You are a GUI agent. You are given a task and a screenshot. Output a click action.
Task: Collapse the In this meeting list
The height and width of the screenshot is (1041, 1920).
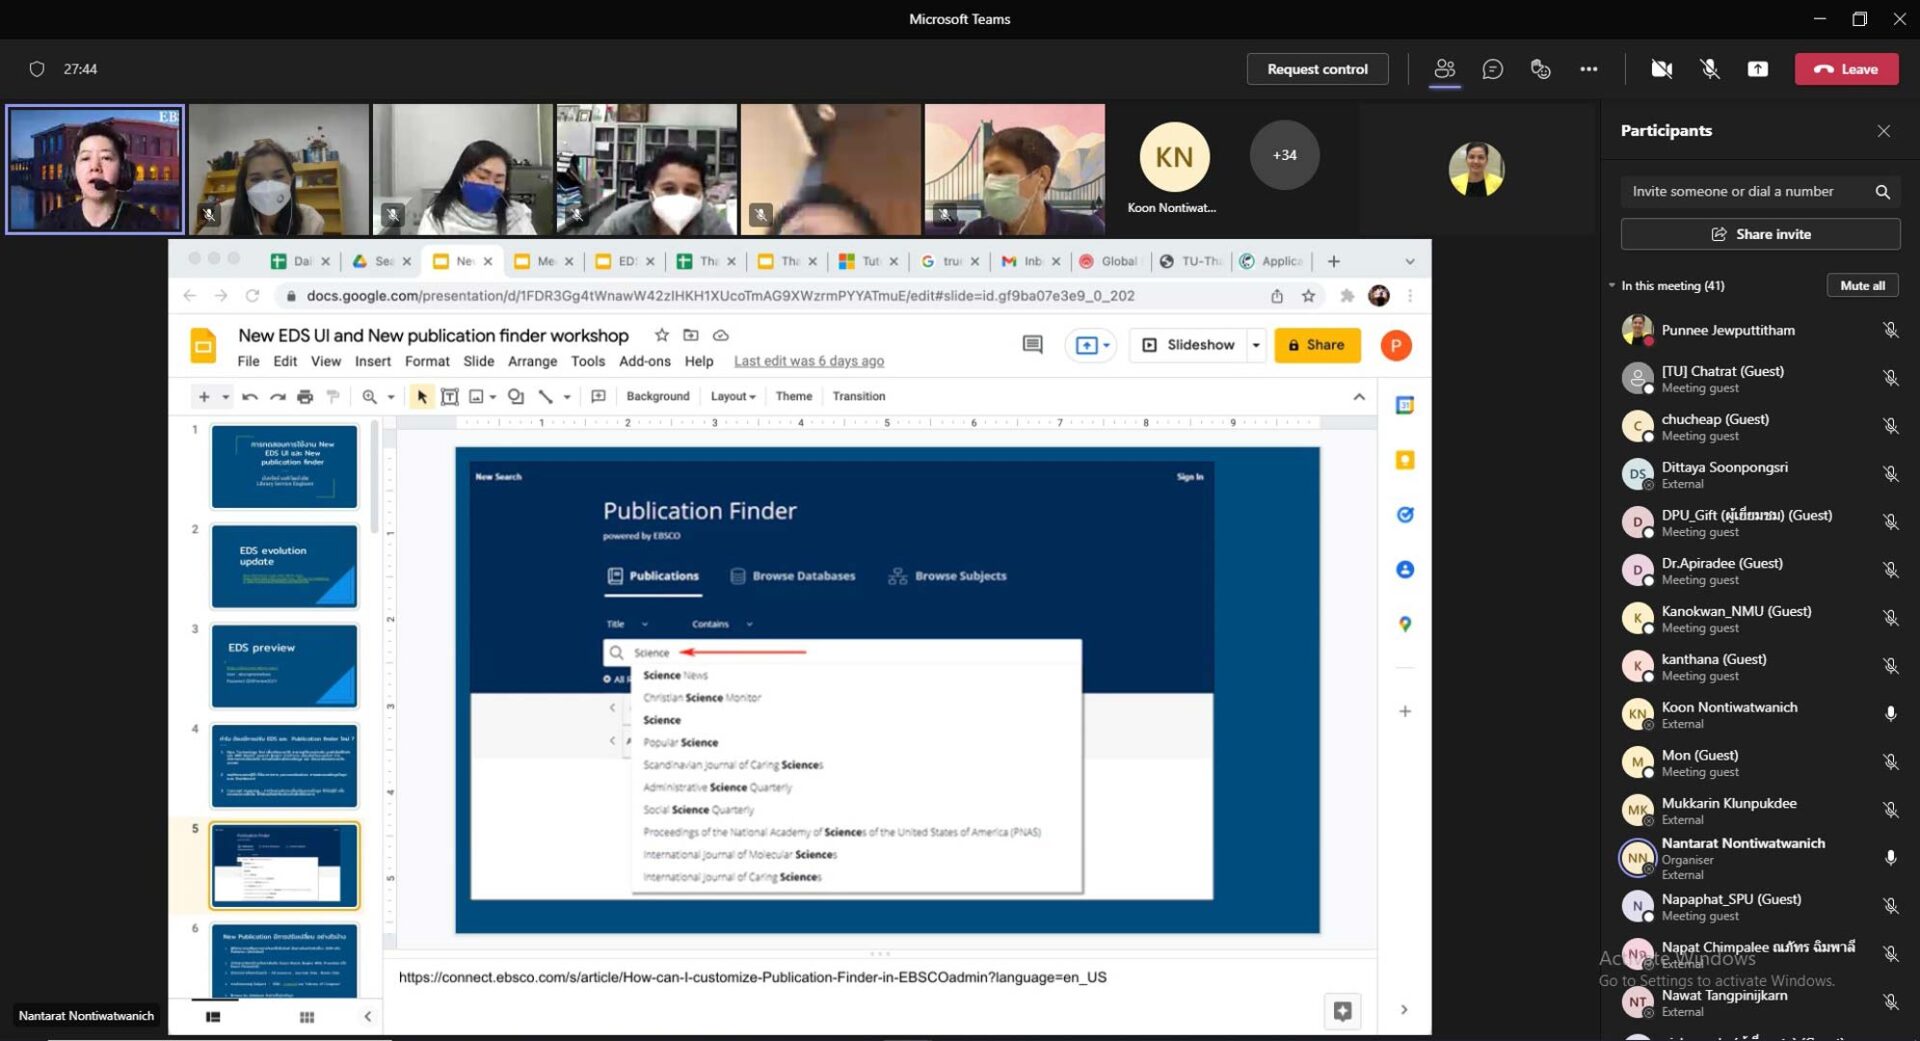(x=1612, y=286)
